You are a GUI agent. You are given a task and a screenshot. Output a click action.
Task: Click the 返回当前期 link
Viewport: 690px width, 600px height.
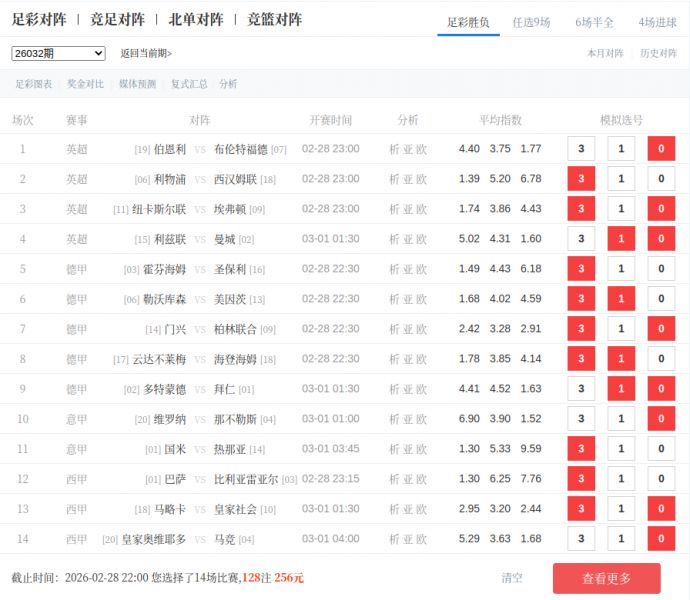pos(146,53)
